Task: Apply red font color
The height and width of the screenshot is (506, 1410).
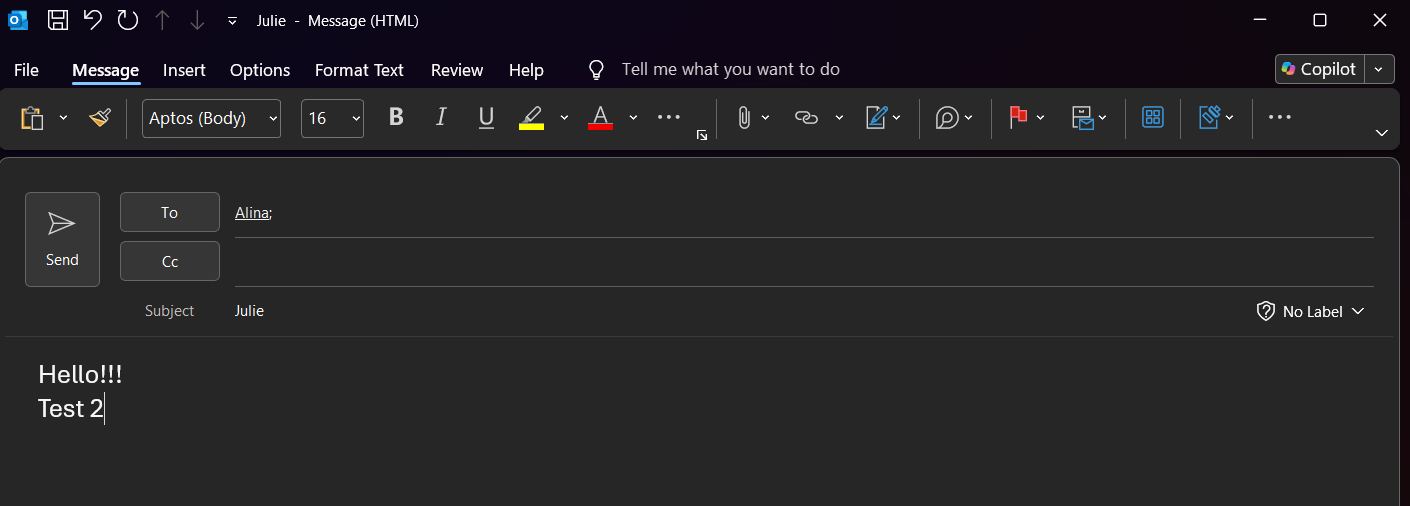Action: click(600, 118)
